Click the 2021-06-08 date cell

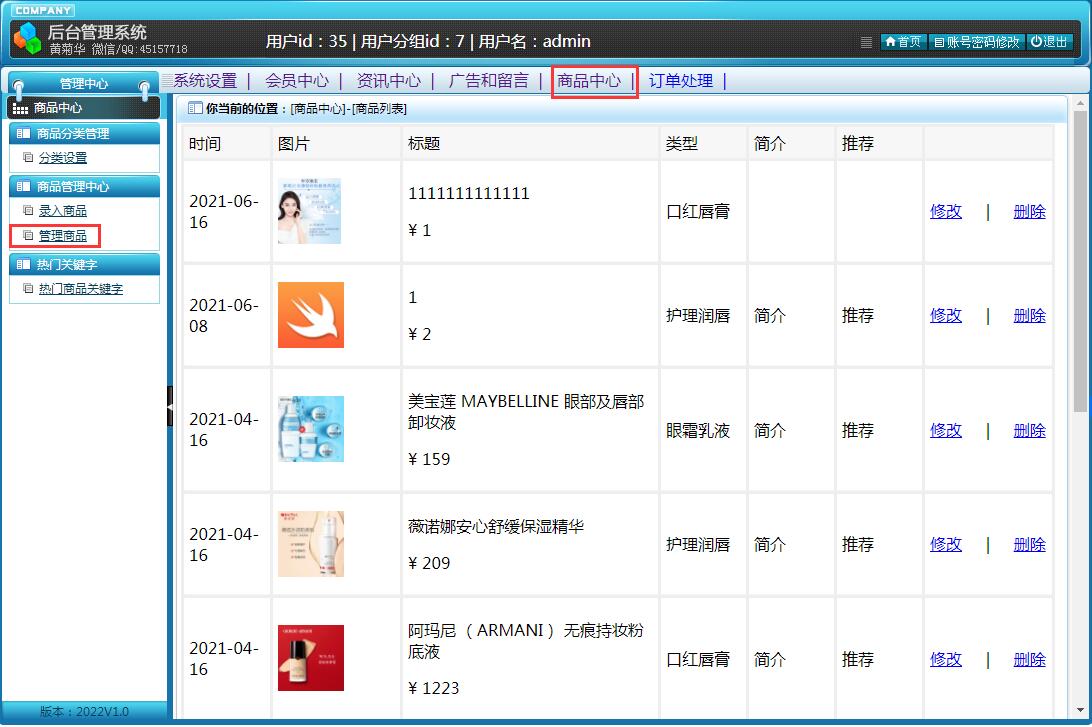(224, 316)
